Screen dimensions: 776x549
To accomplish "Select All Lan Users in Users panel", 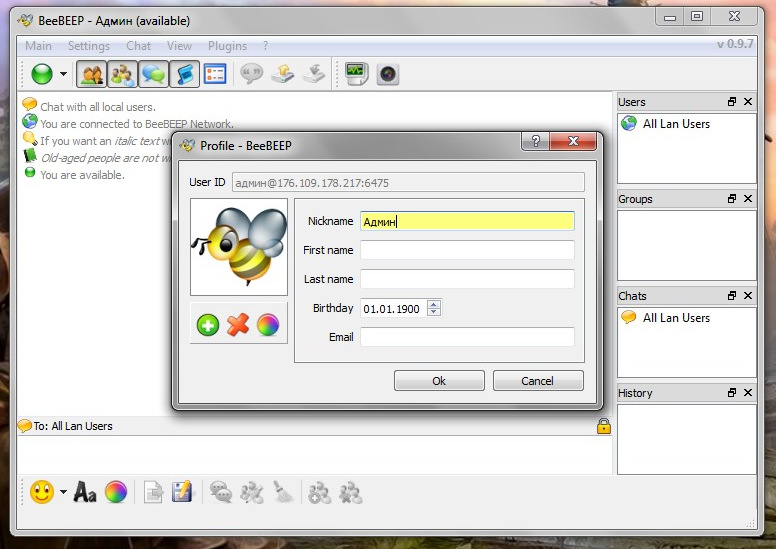I will [x=676, y=124].
